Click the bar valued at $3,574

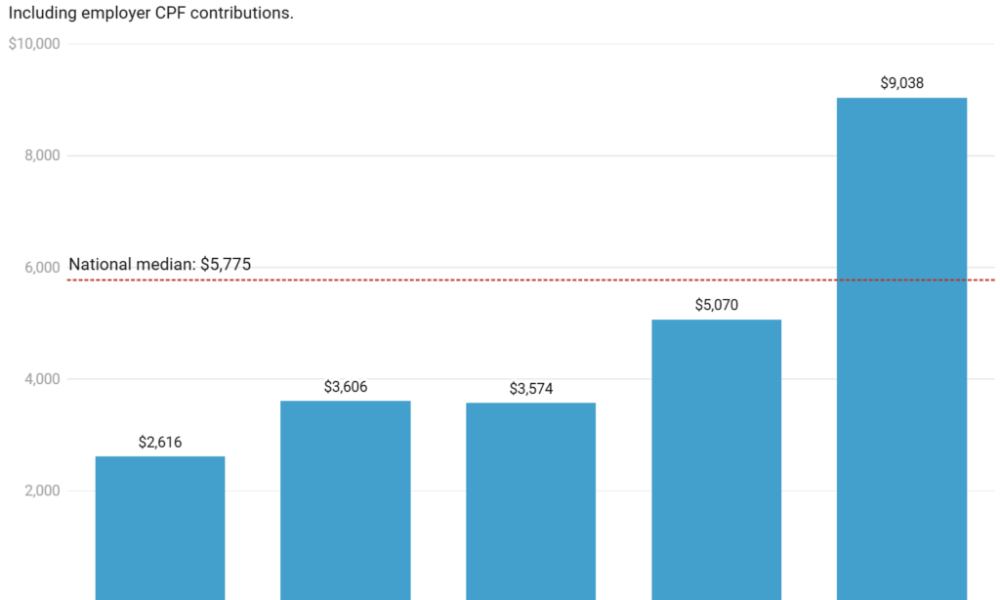530,501
